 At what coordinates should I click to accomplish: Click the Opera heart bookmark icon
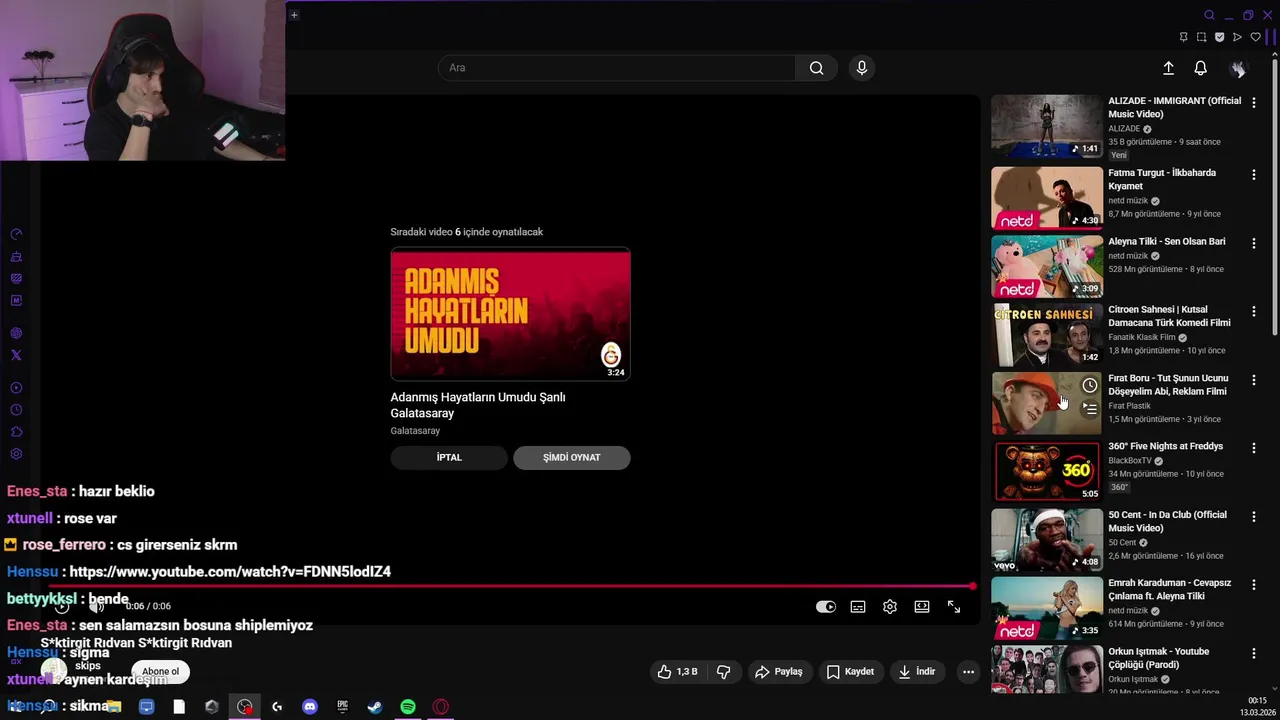pos(1255,37)
